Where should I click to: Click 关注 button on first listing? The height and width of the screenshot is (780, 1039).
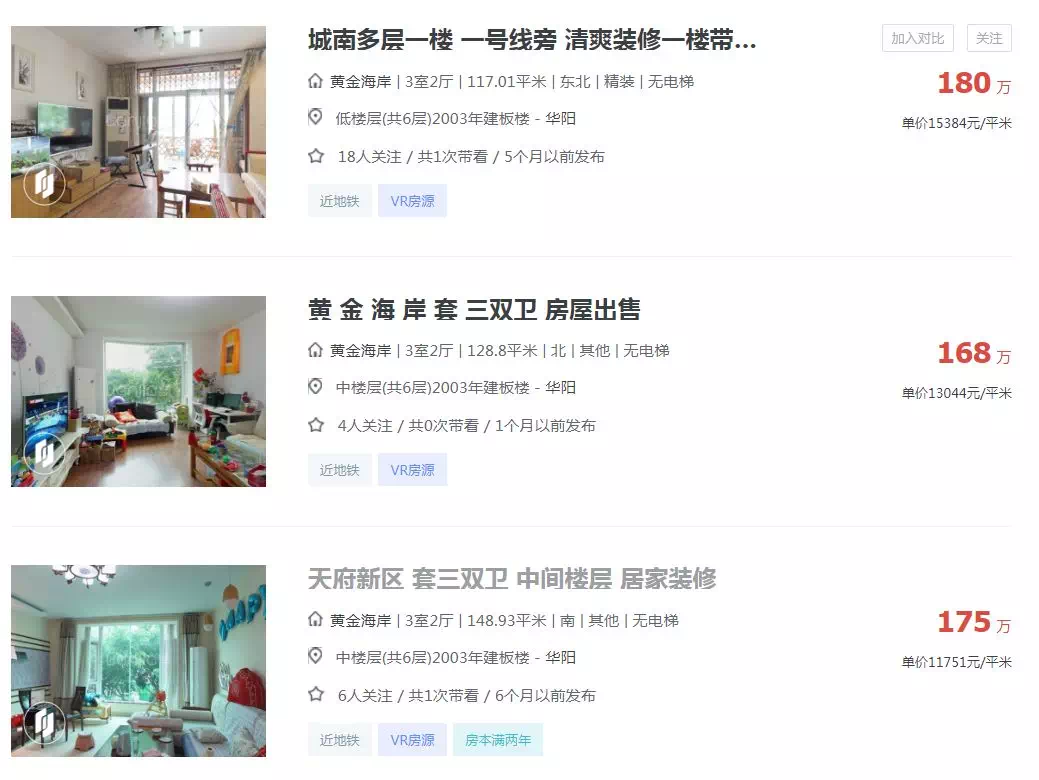tap(989, 38)
